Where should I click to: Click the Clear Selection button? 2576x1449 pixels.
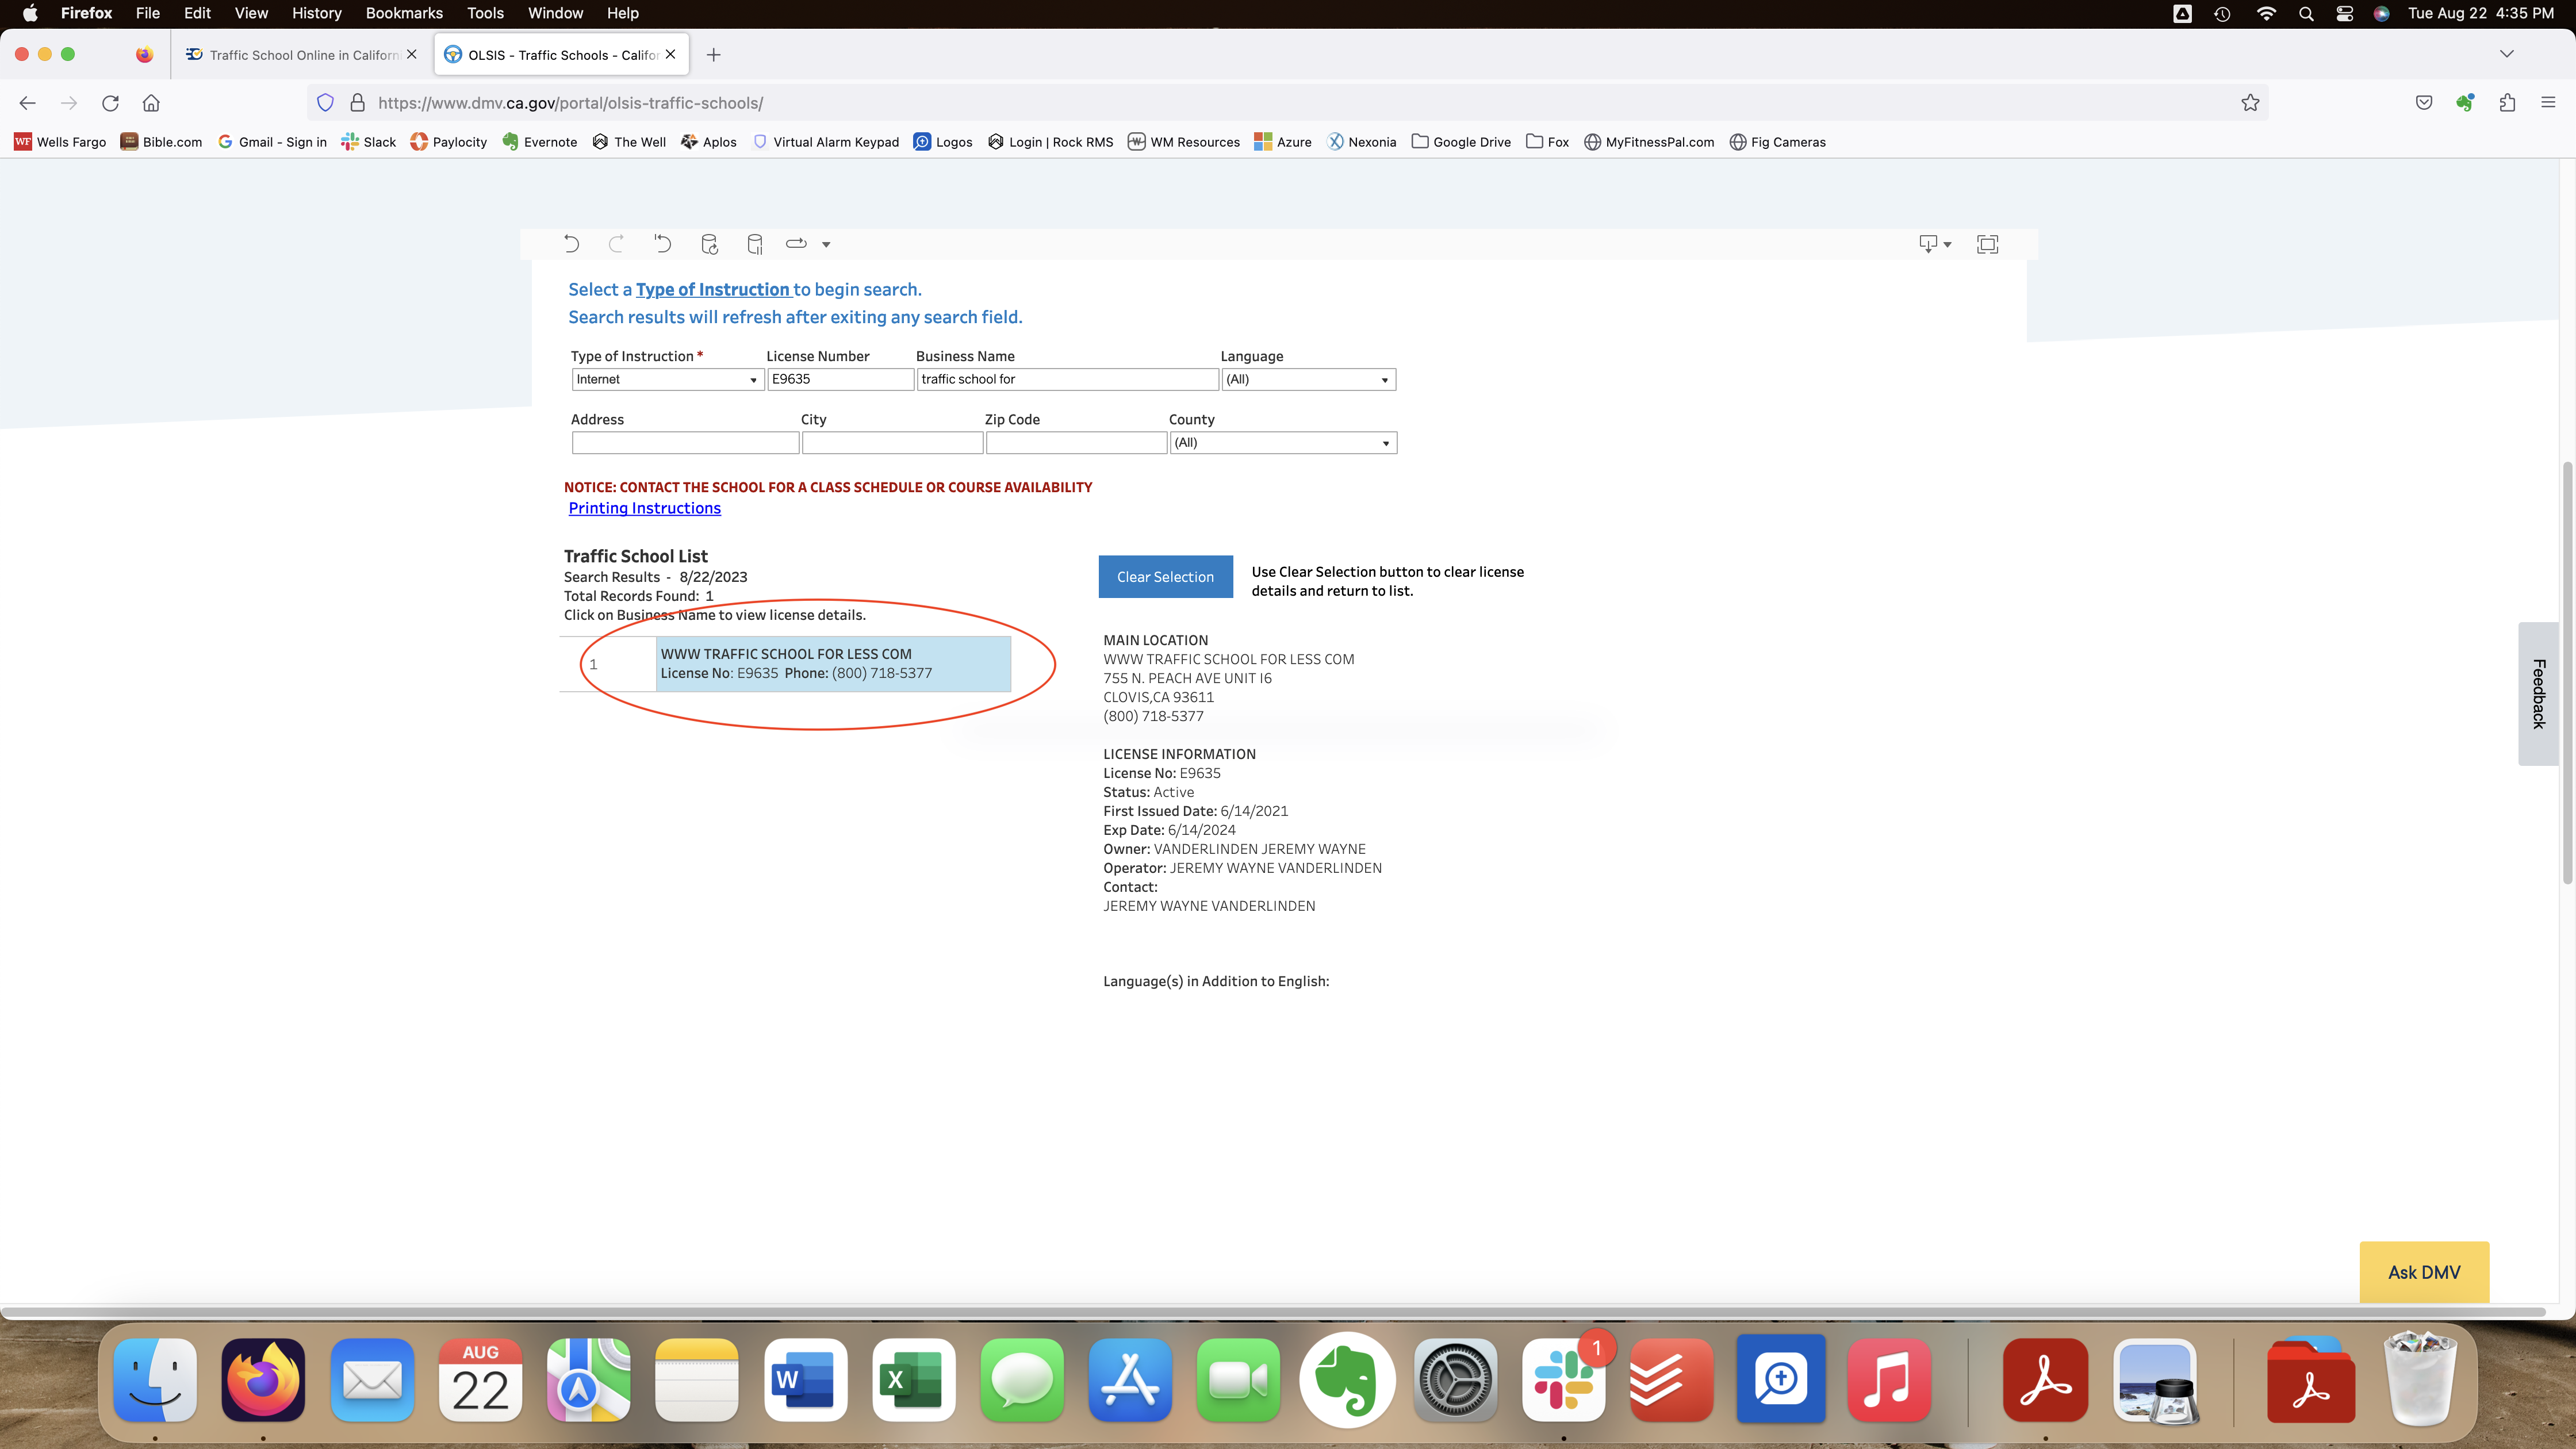pyautogui.click(x=1165, y=577)
